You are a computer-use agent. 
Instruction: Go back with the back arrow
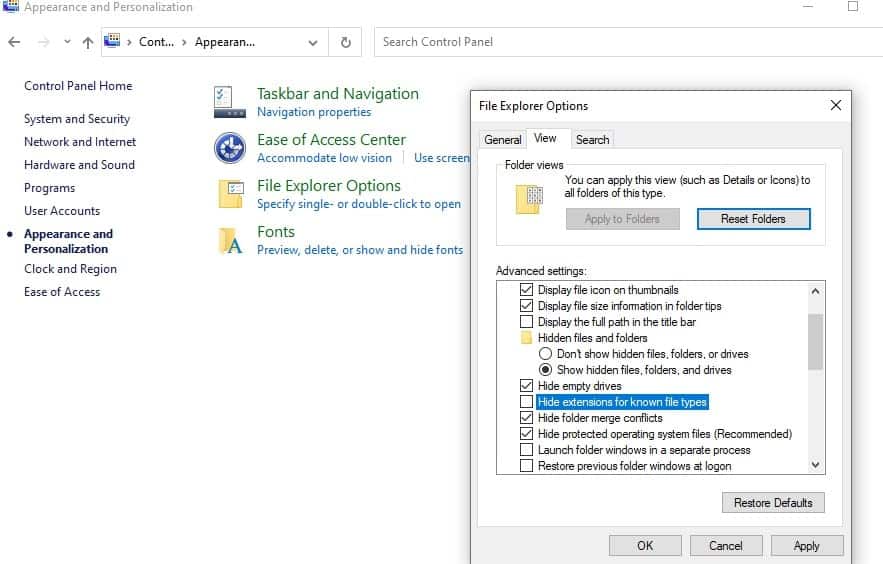[x=15, y=42]
